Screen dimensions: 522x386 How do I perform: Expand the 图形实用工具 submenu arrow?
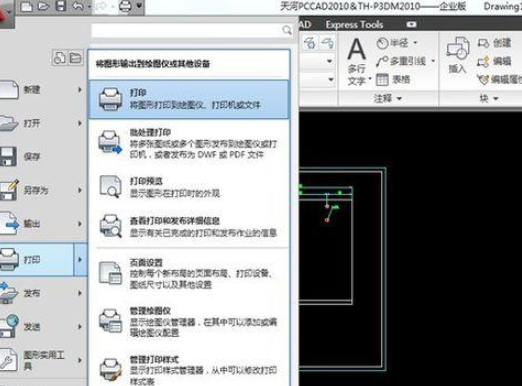click(80, 360)
